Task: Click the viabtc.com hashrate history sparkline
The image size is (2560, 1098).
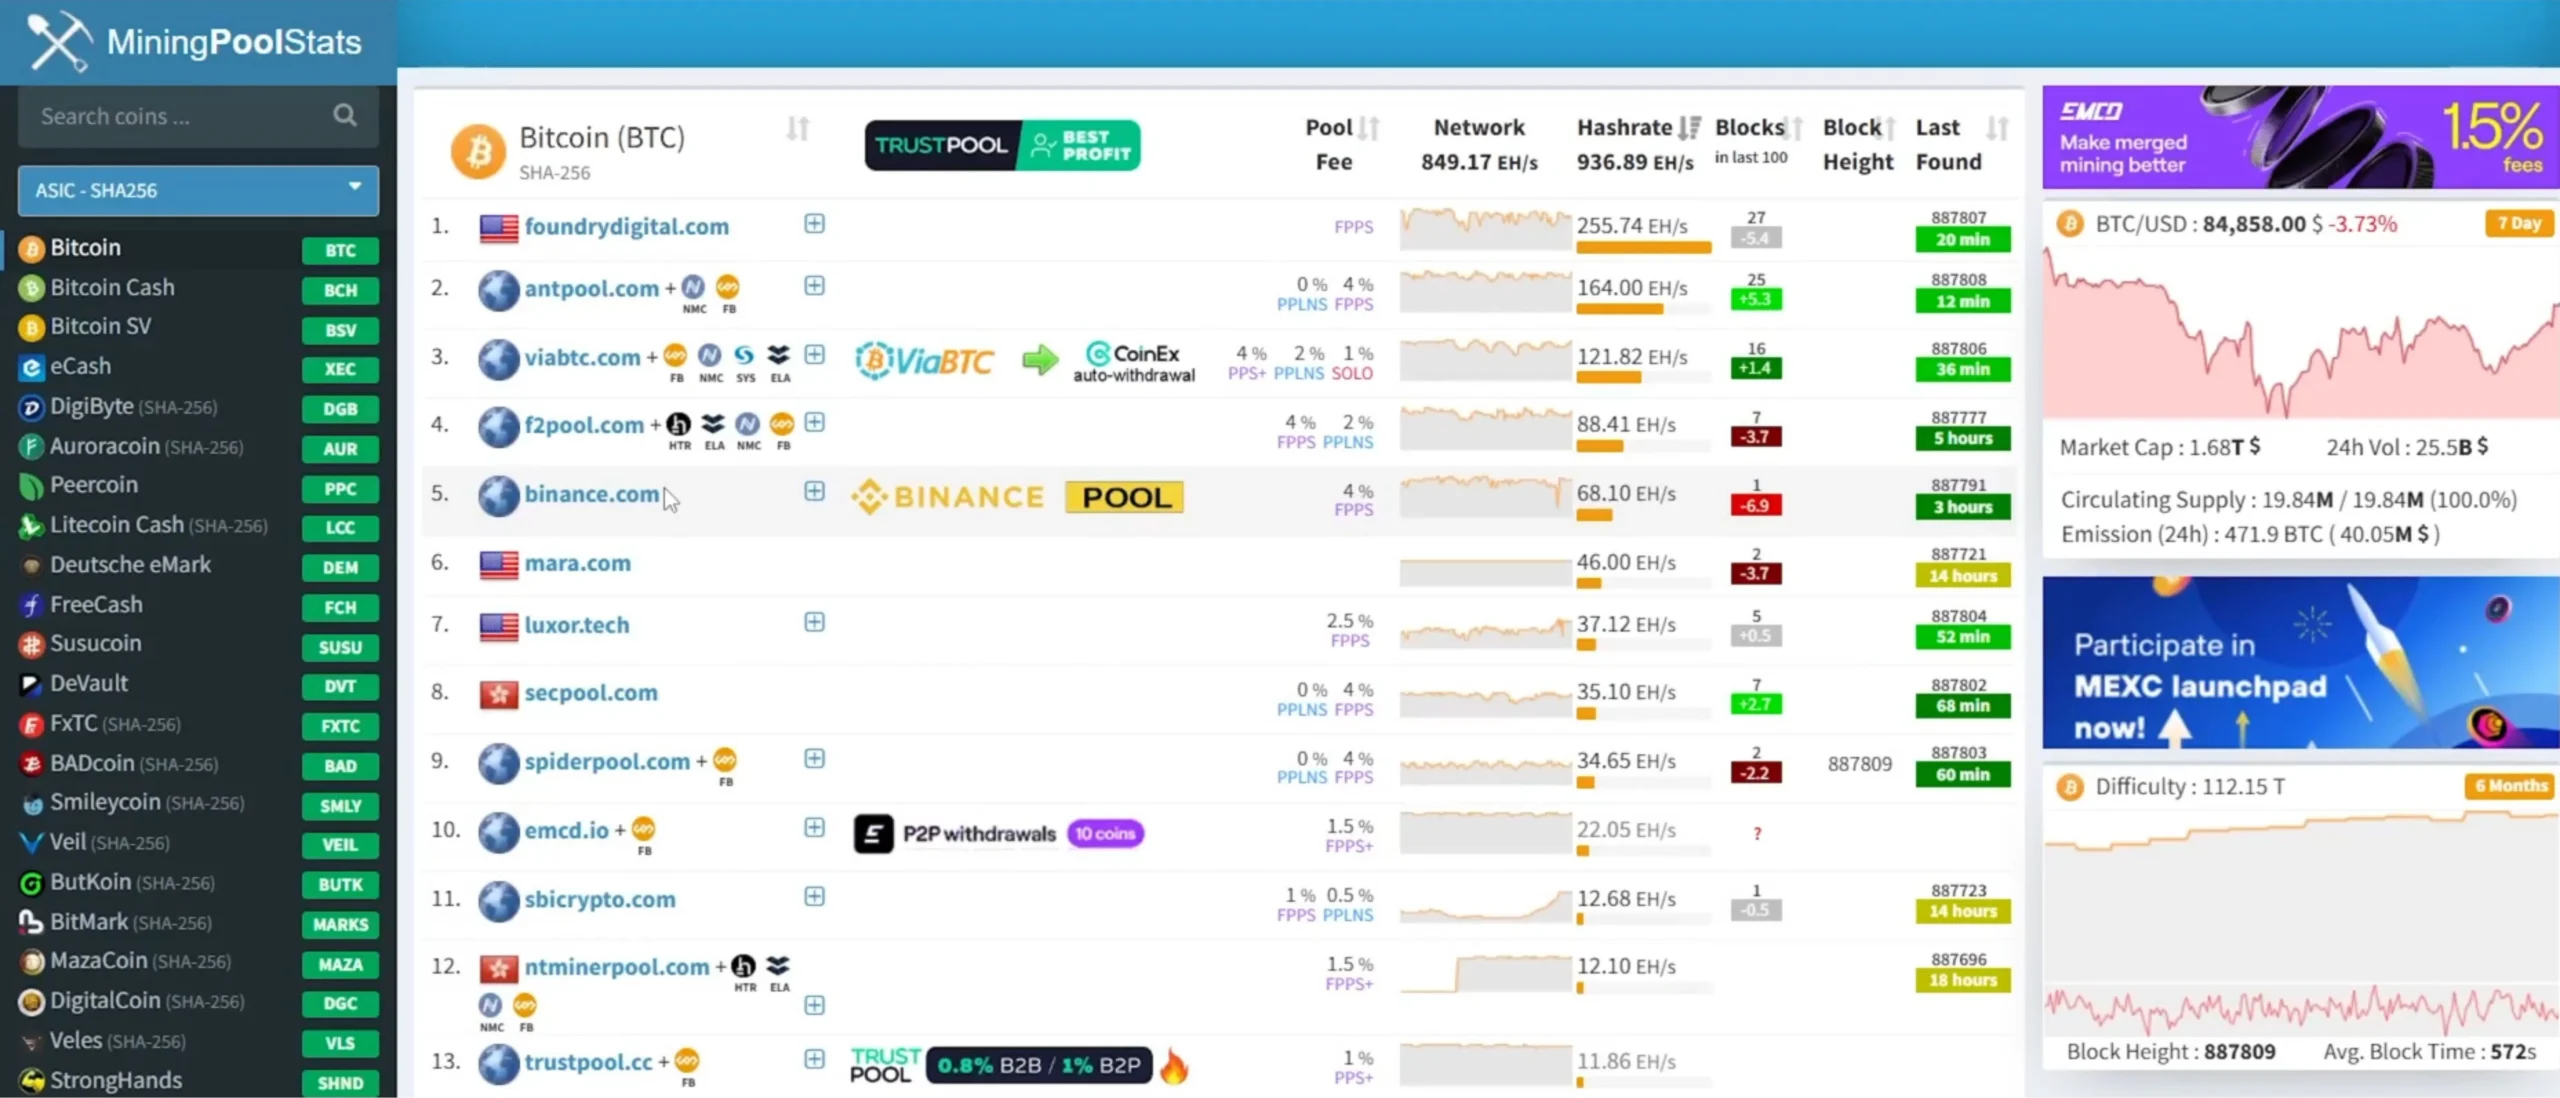Action: coord(1485,360)
